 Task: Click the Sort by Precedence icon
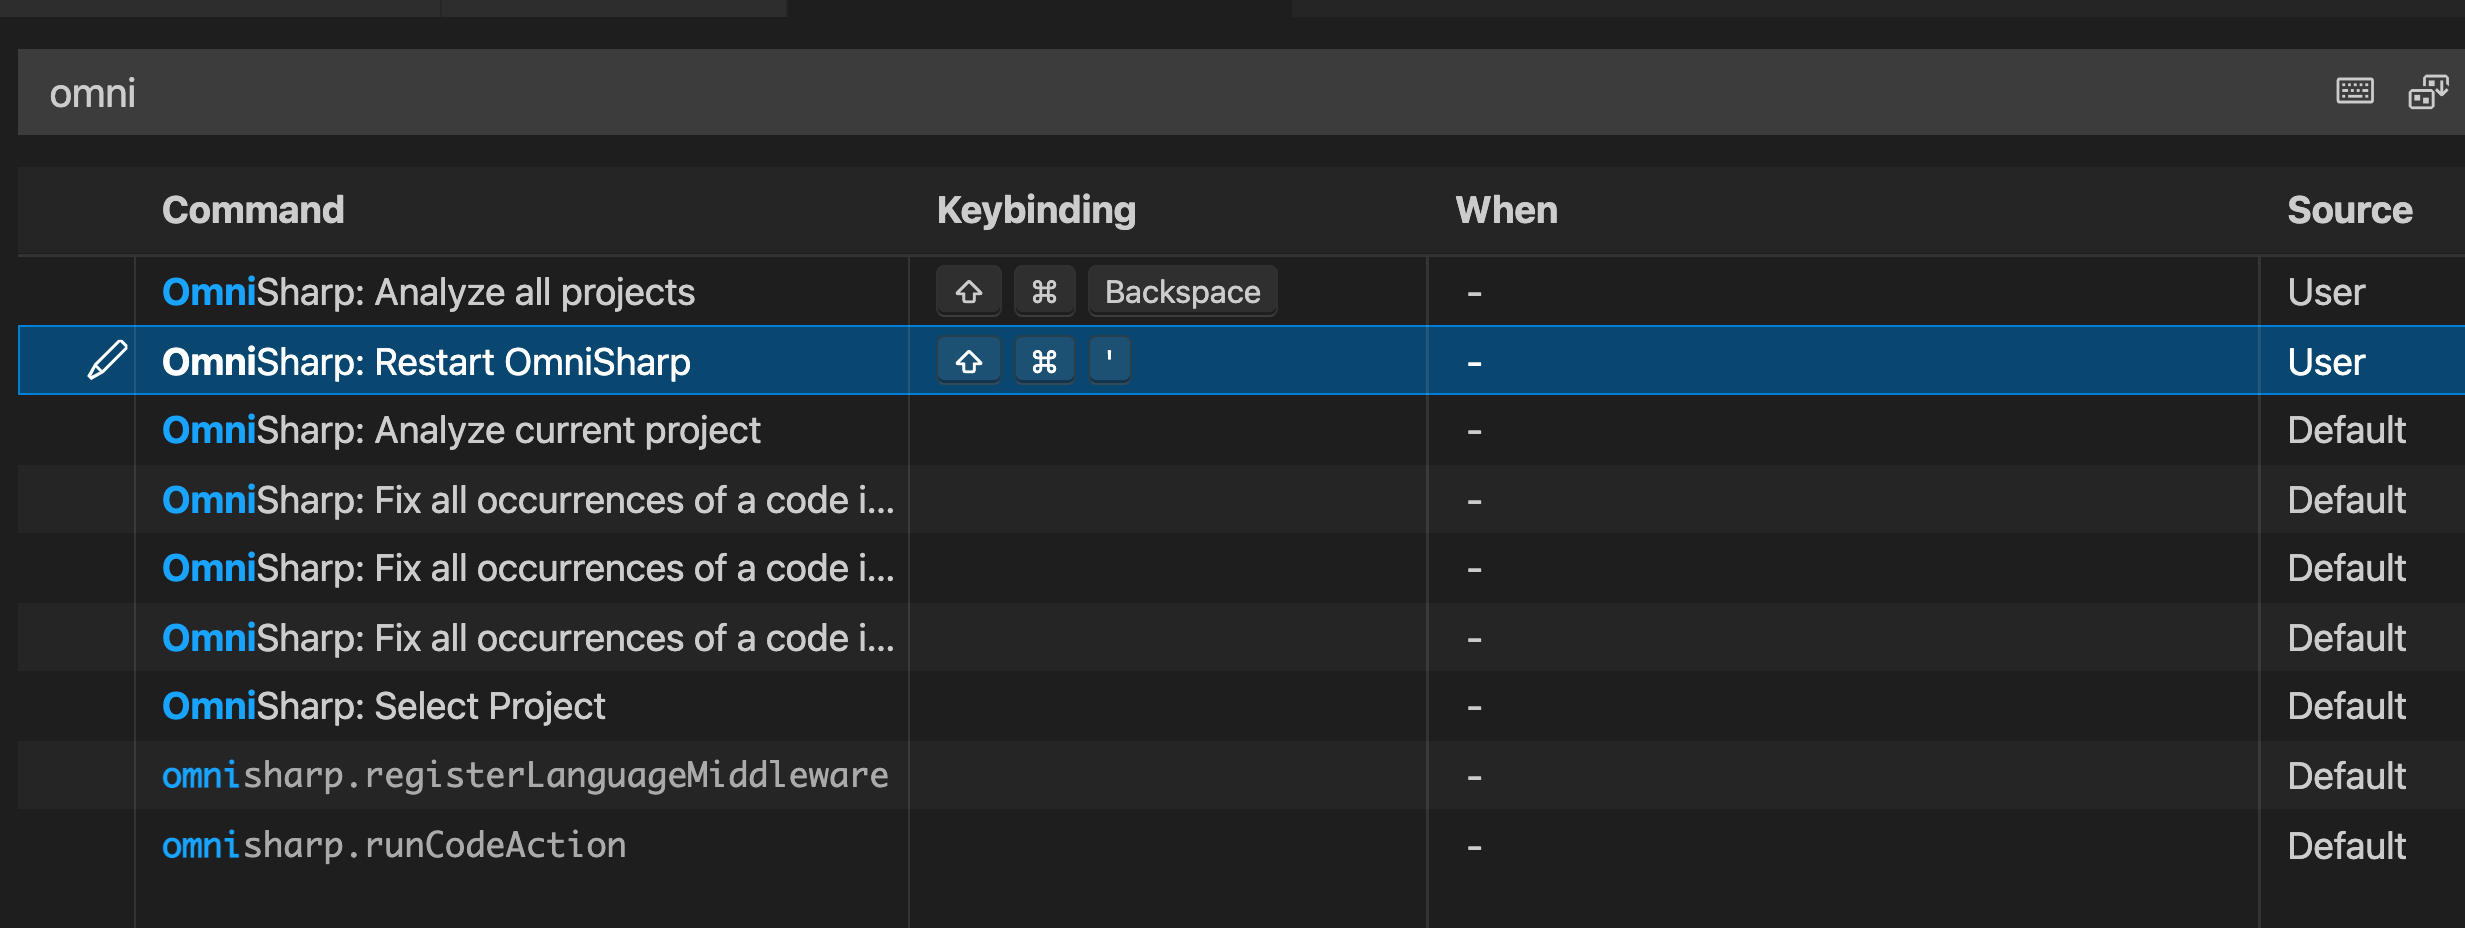point(2428,92)
